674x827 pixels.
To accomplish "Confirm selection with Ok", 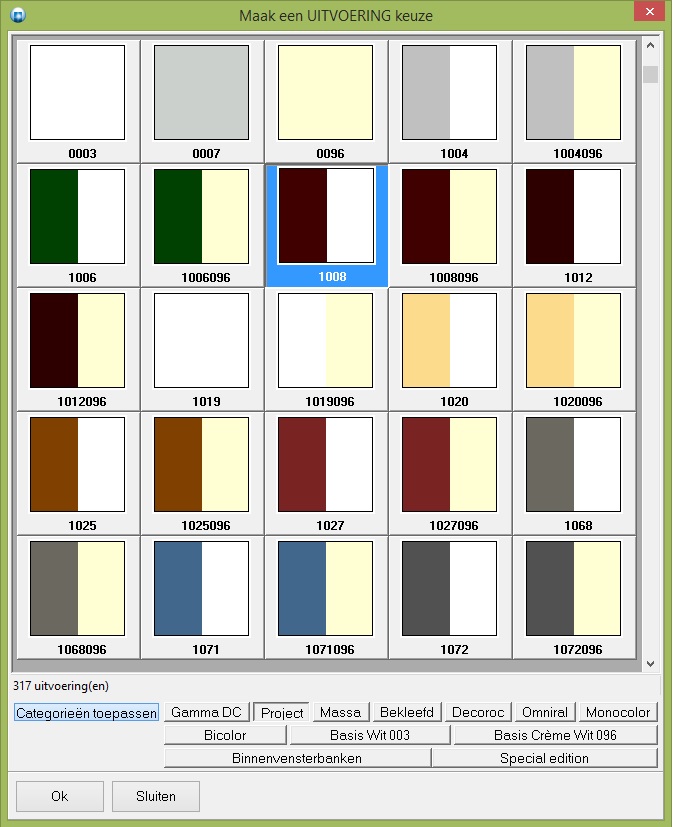I will pyautogui.click(x=60, y=796).
